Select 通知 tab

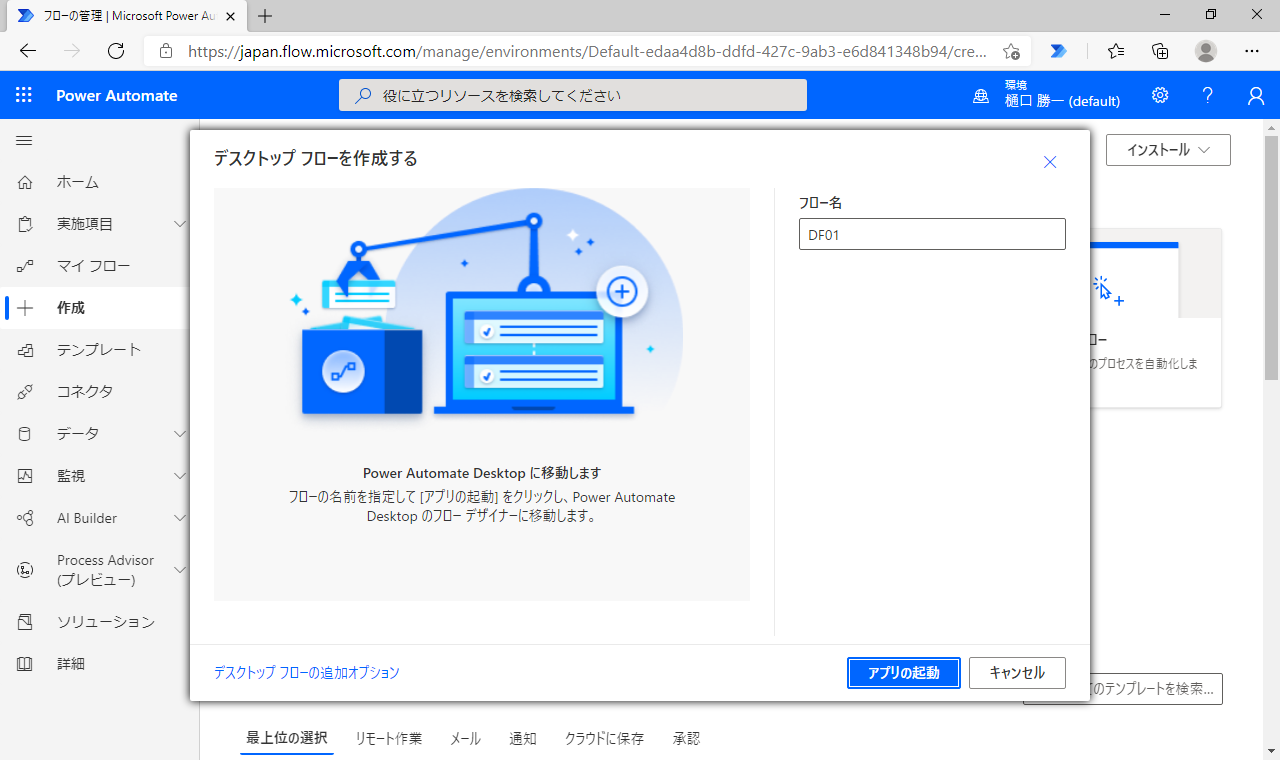pyautogui.click(x=523, y=738)
